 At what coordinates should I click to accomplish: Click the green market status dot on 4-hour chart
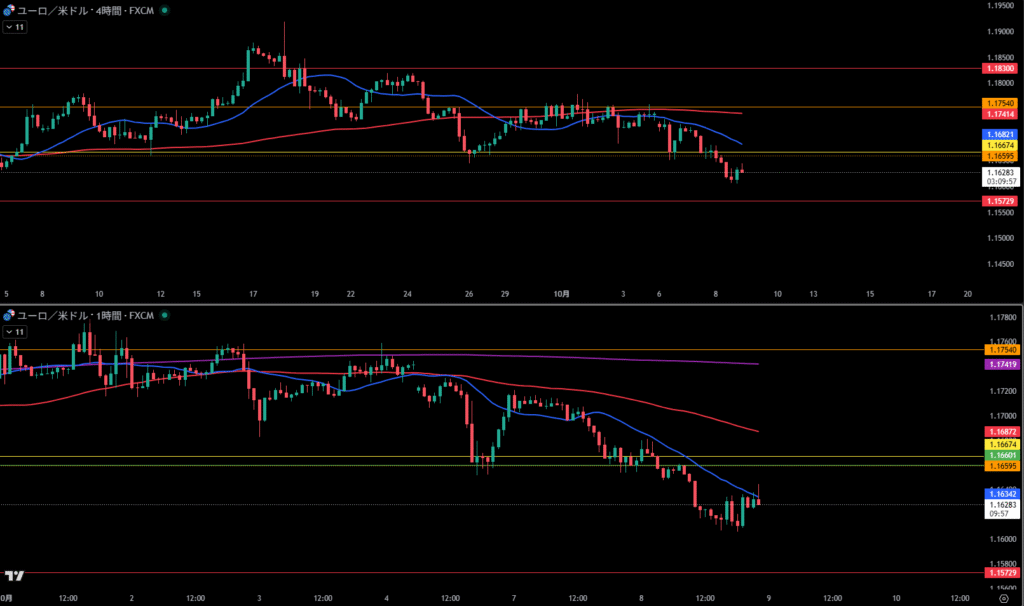tap(164, 10)
